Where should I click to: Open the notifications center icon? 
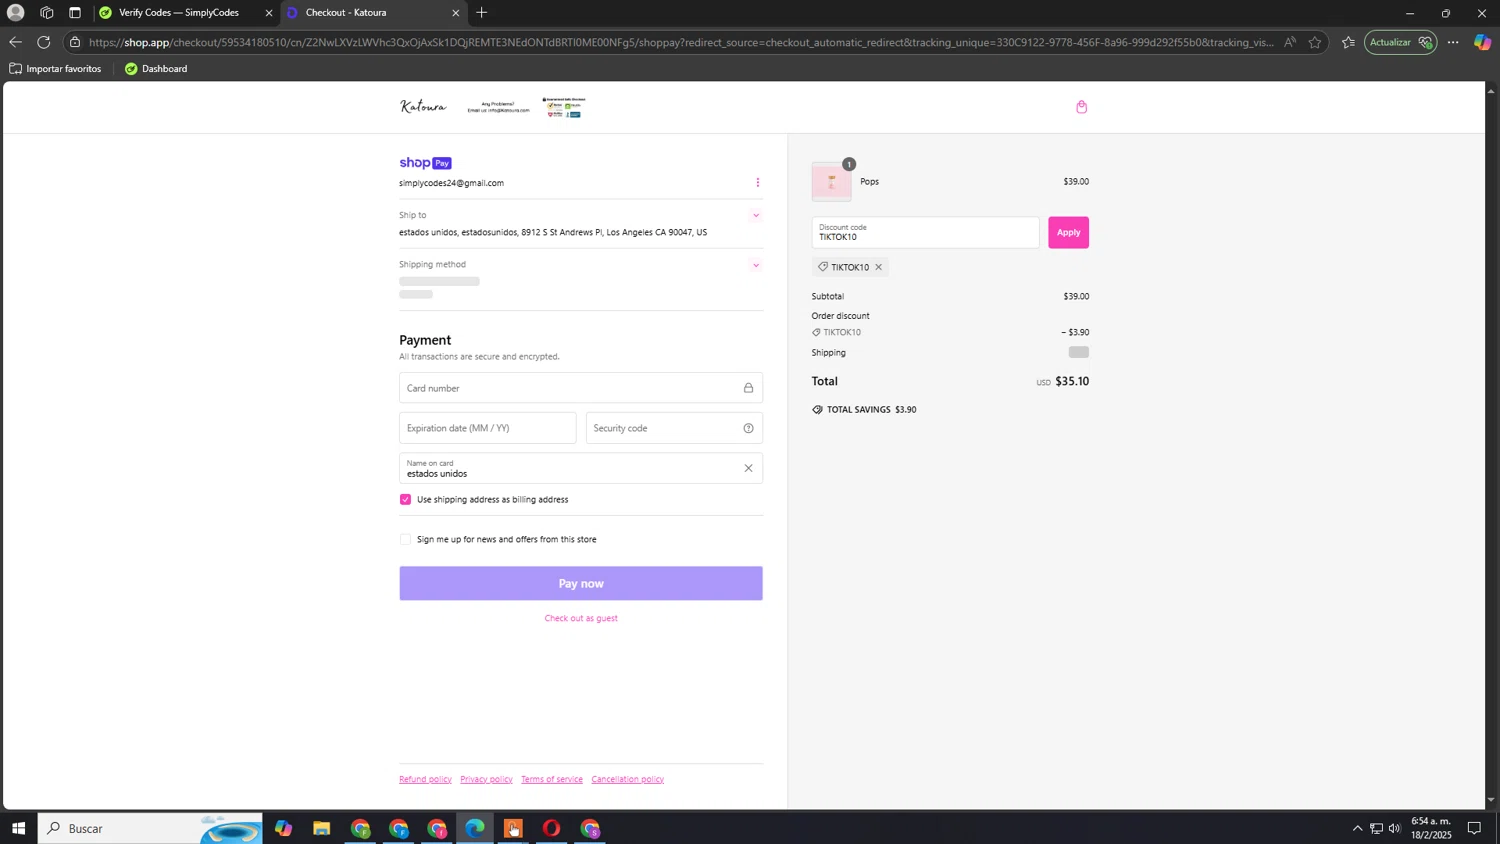click(1474, 828)
